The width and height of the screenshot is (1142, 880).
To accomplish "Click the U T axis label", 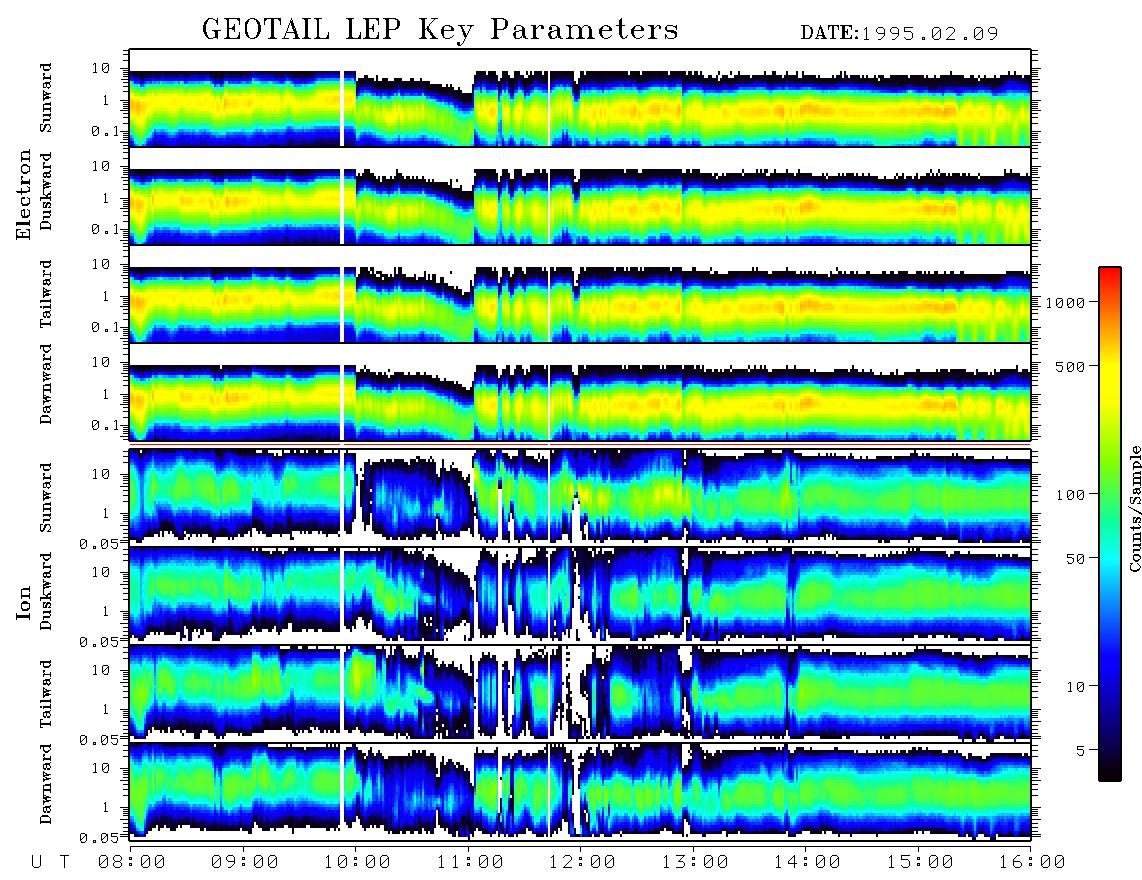I will click(50, 862).
